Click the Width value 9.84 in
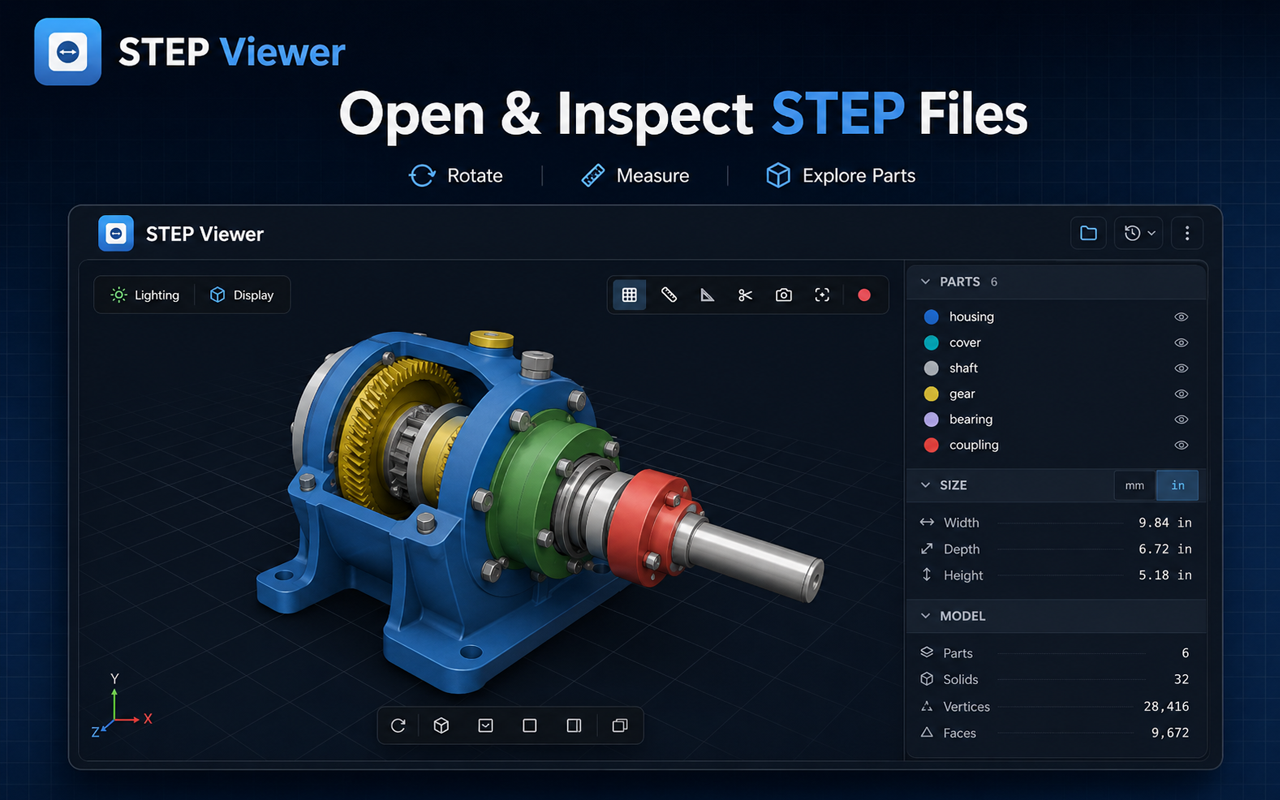 1165,522
